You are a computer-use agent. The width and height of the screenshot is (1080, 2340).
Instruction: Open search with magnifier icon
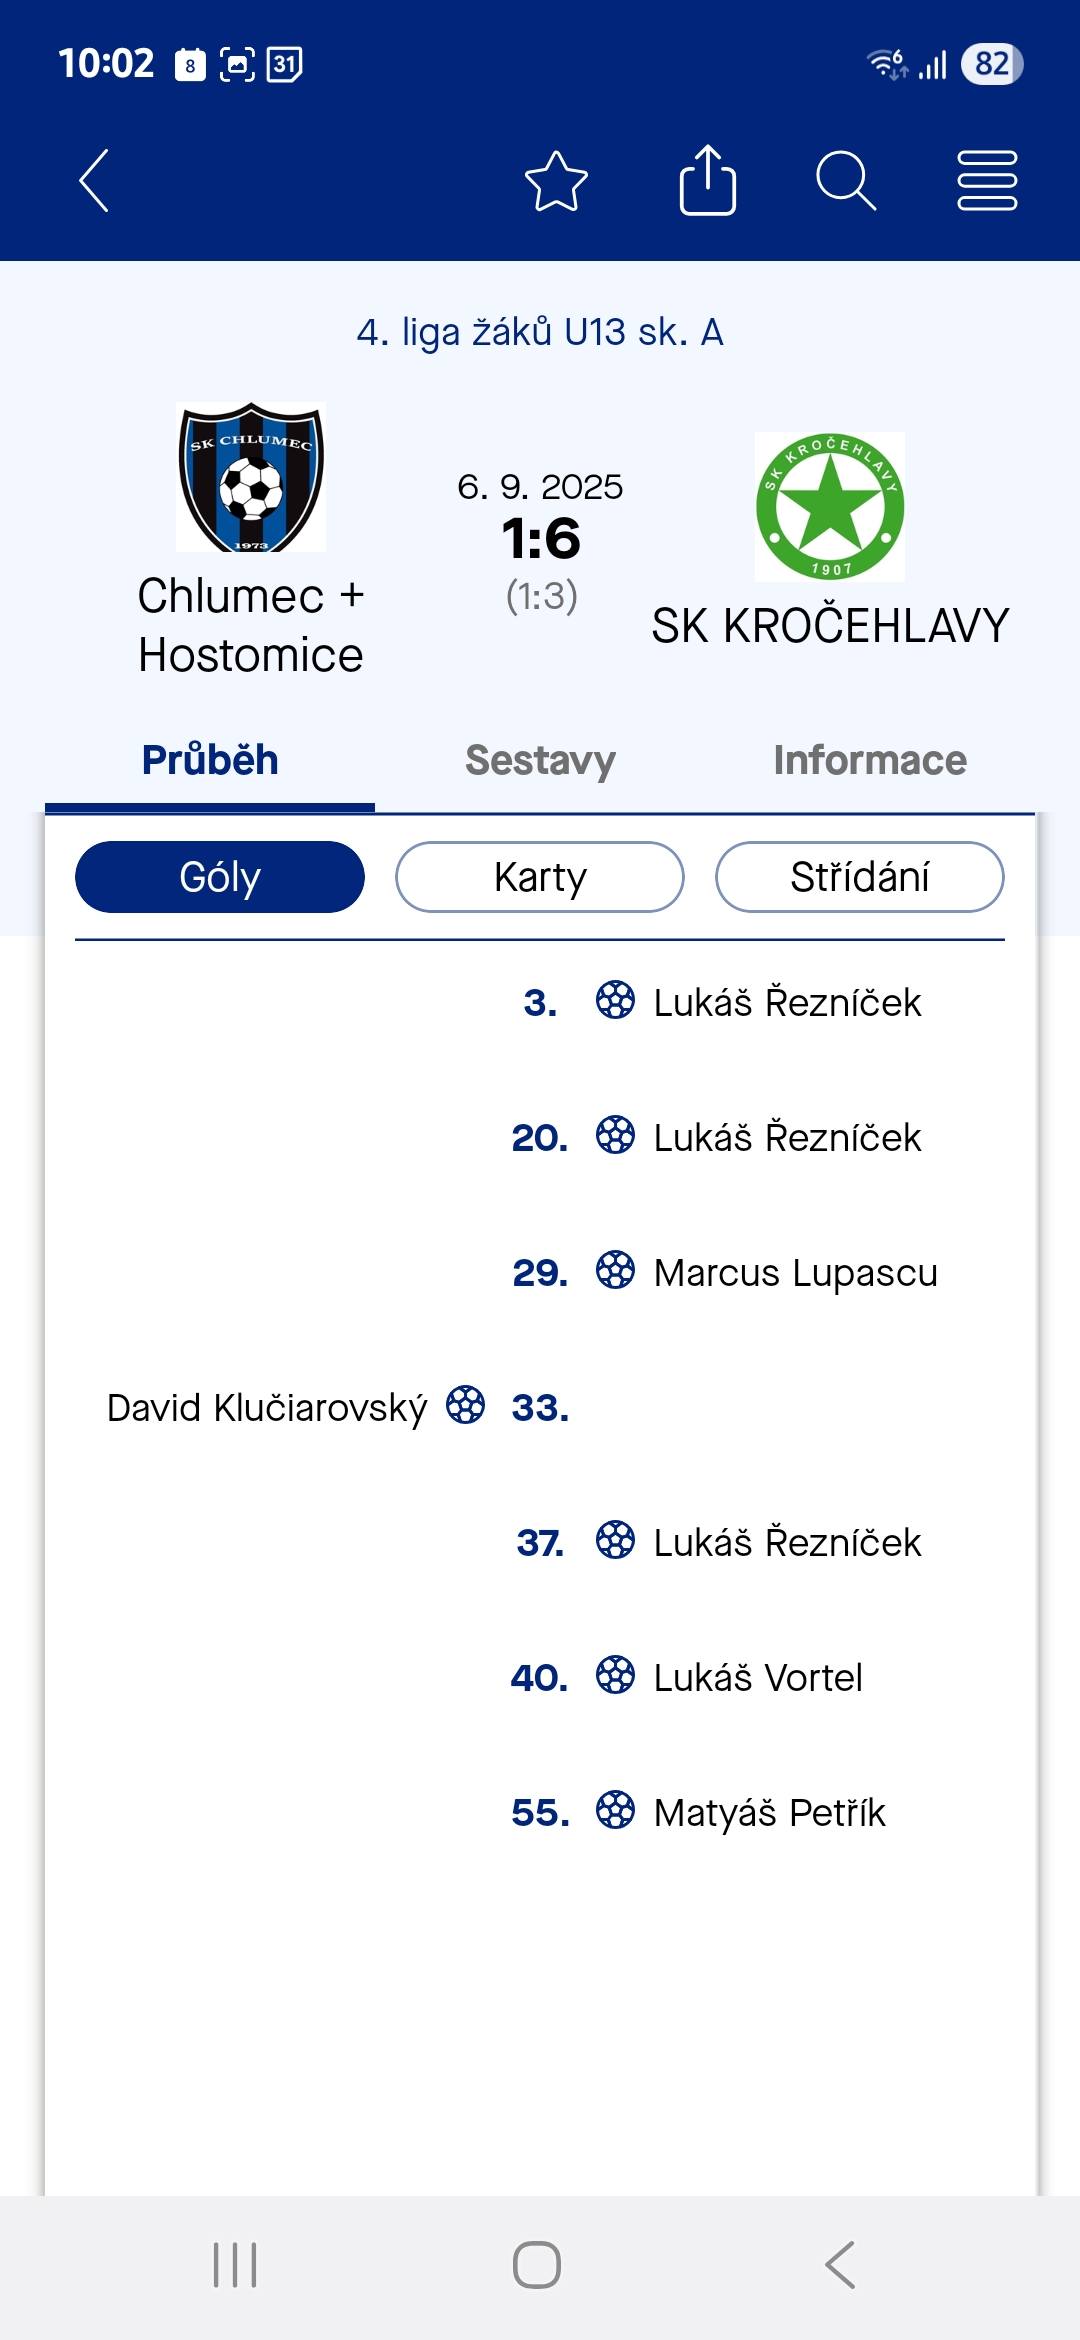pyautogui.click(x=846, y=181)
